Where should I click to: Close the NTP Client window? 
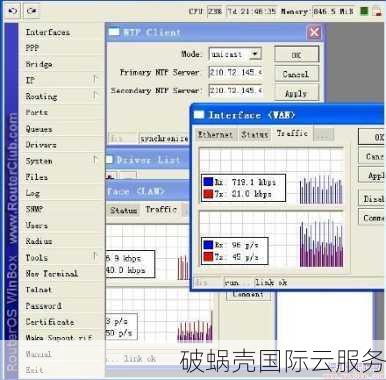point(314,32)
